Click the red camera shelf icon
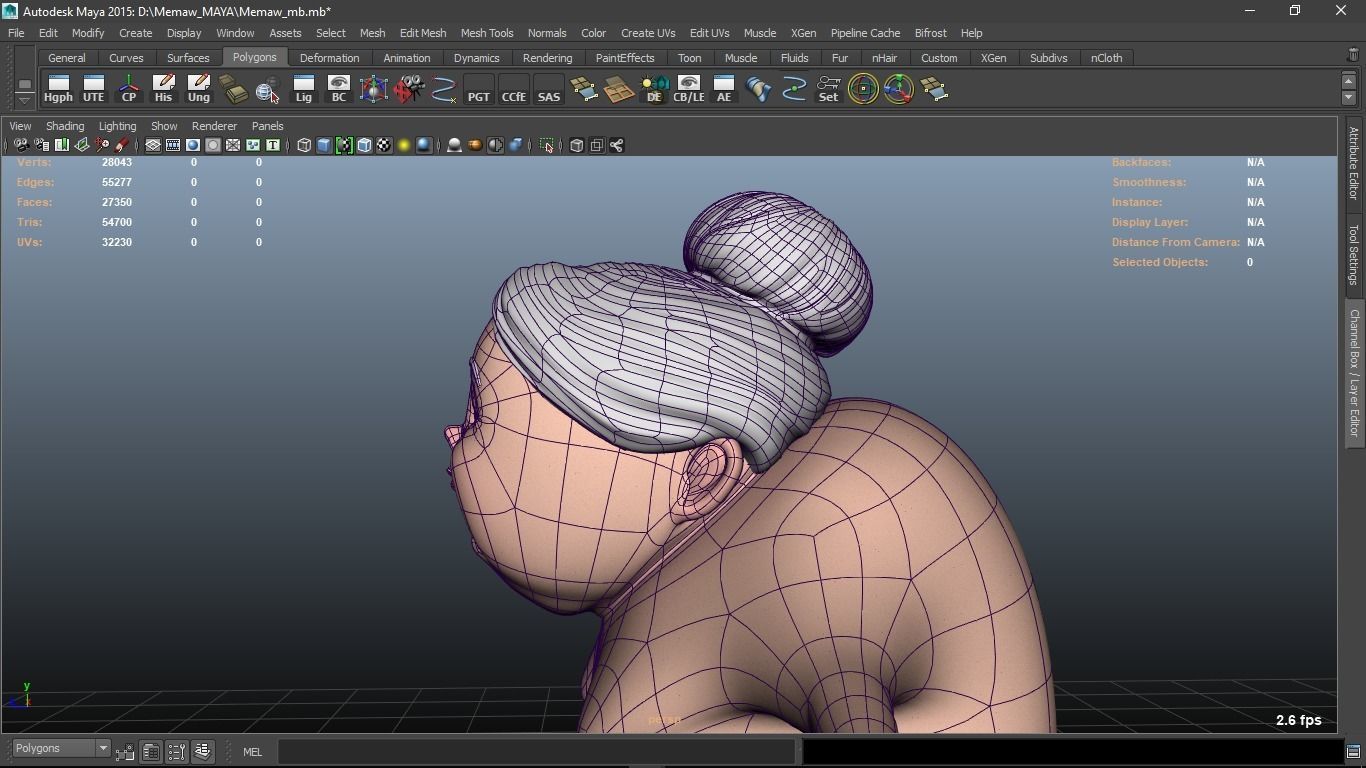The width and height of the screenshot is (1366, 768). (408, 89)
